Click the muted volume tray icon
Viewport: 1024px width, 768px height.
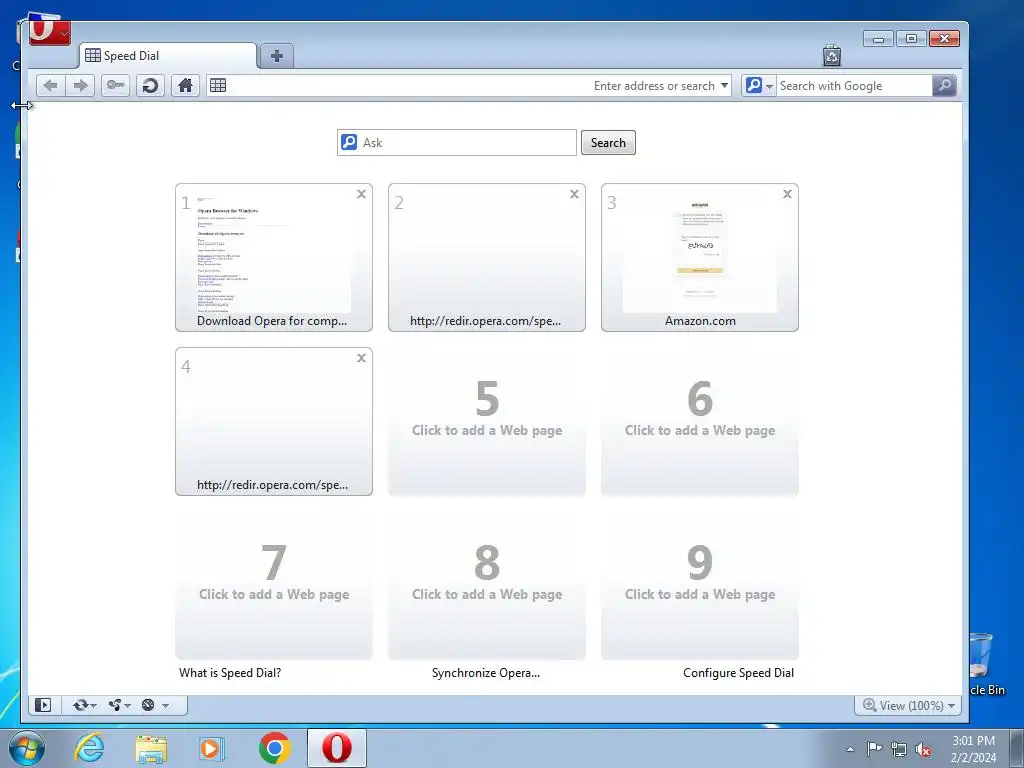pyautogui.click(x=923, y=749)
